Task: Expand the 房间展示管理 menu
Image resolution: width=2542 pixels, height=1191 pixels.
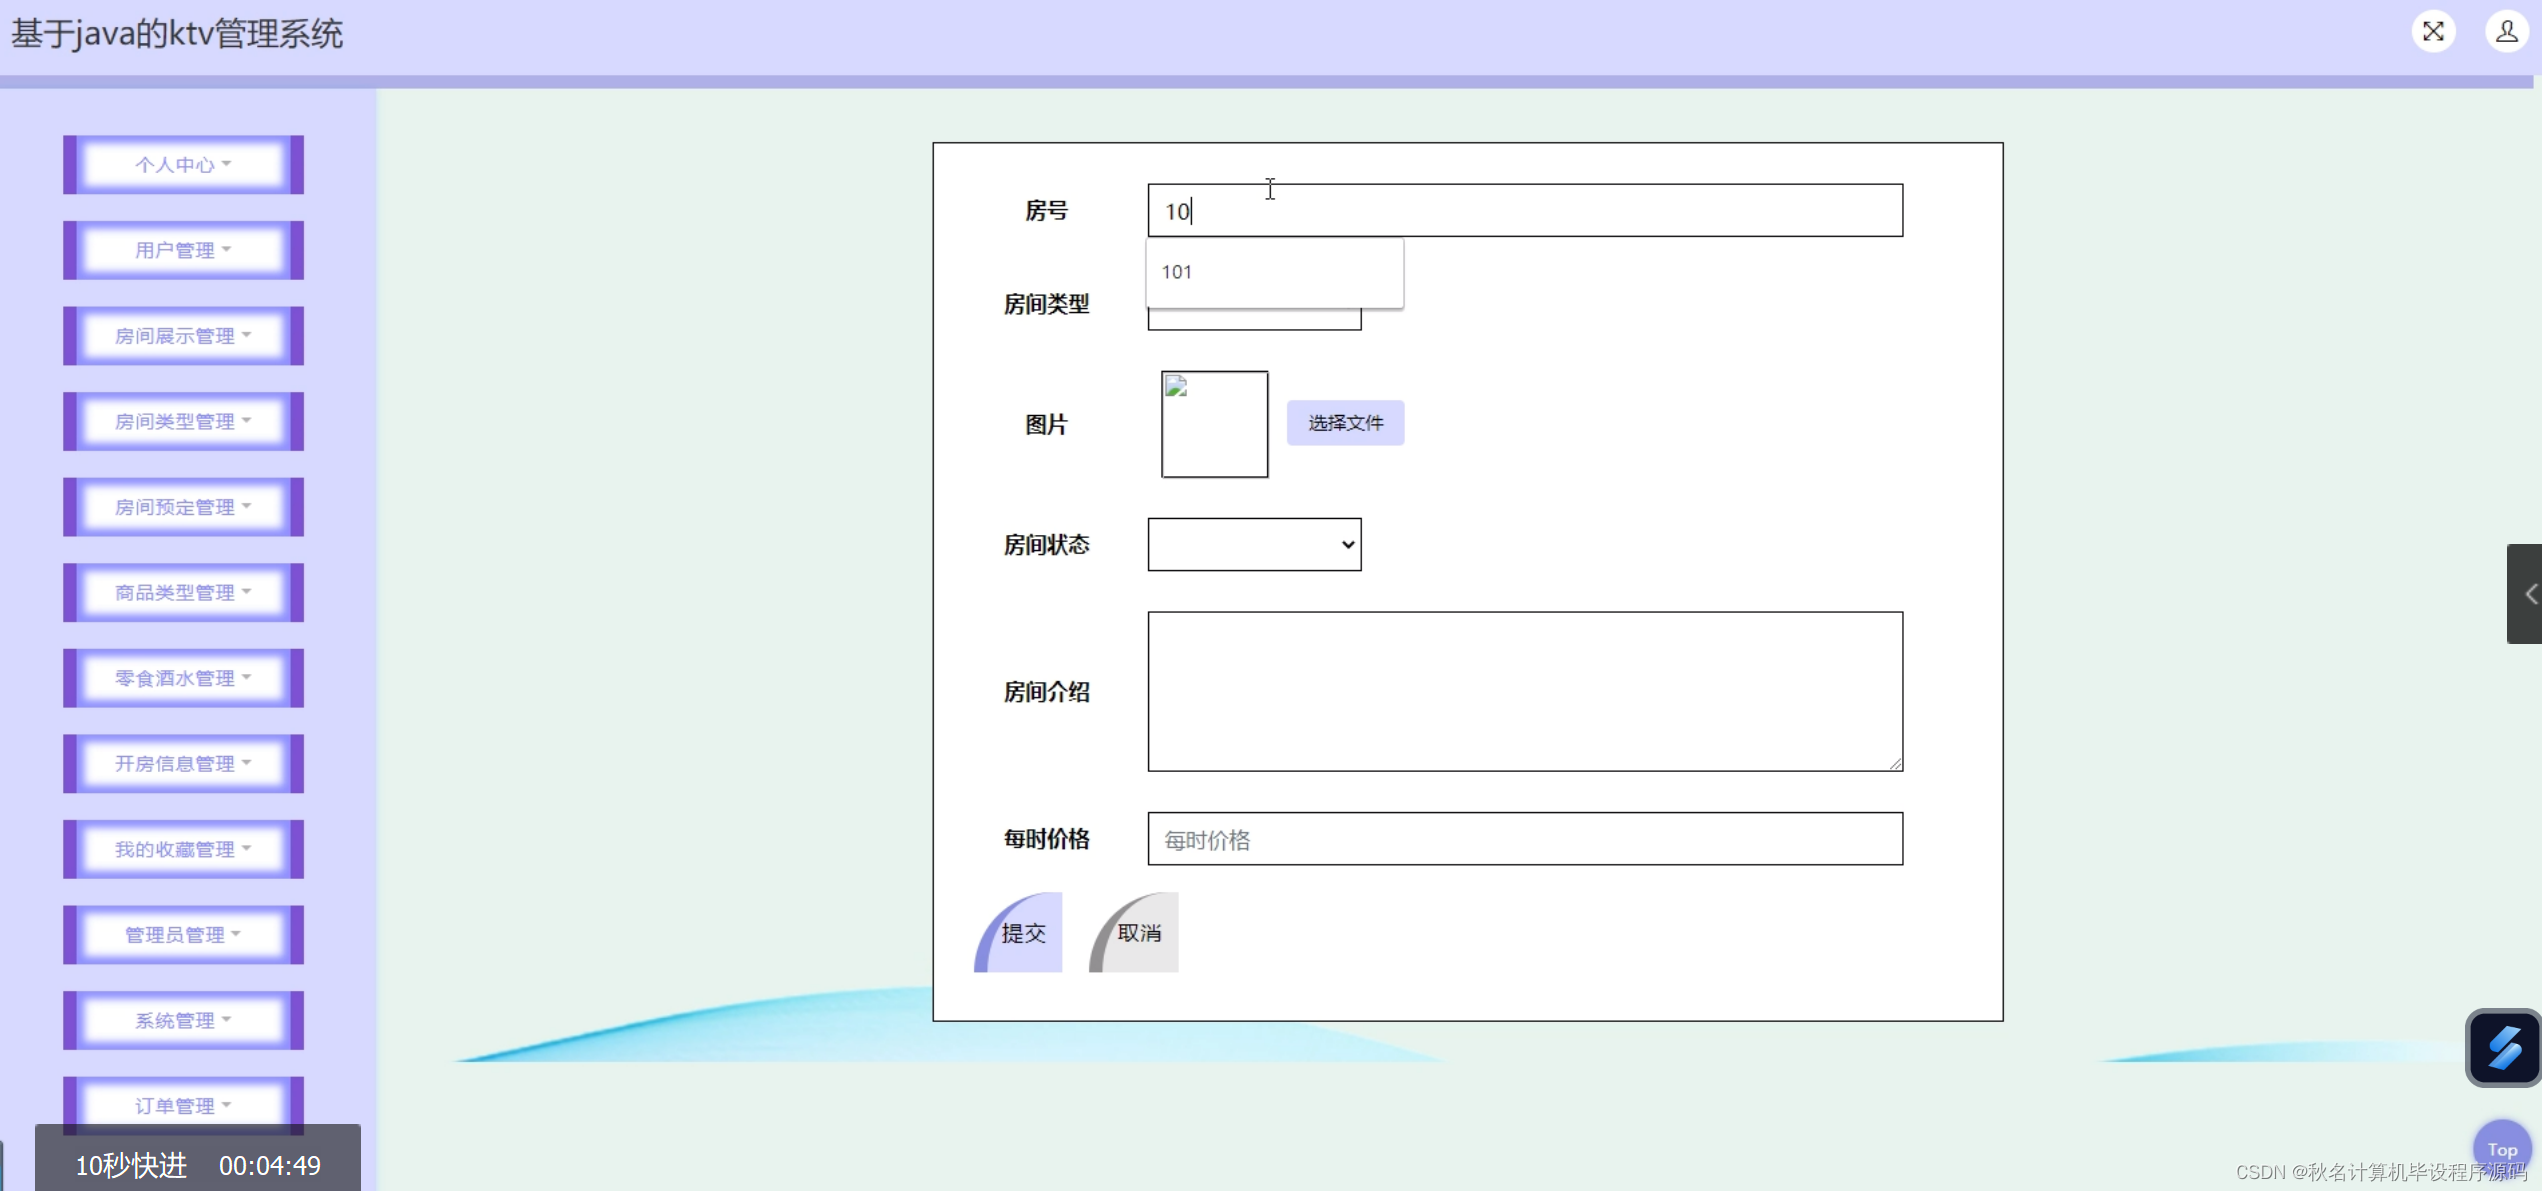Action: click(183, 336)
